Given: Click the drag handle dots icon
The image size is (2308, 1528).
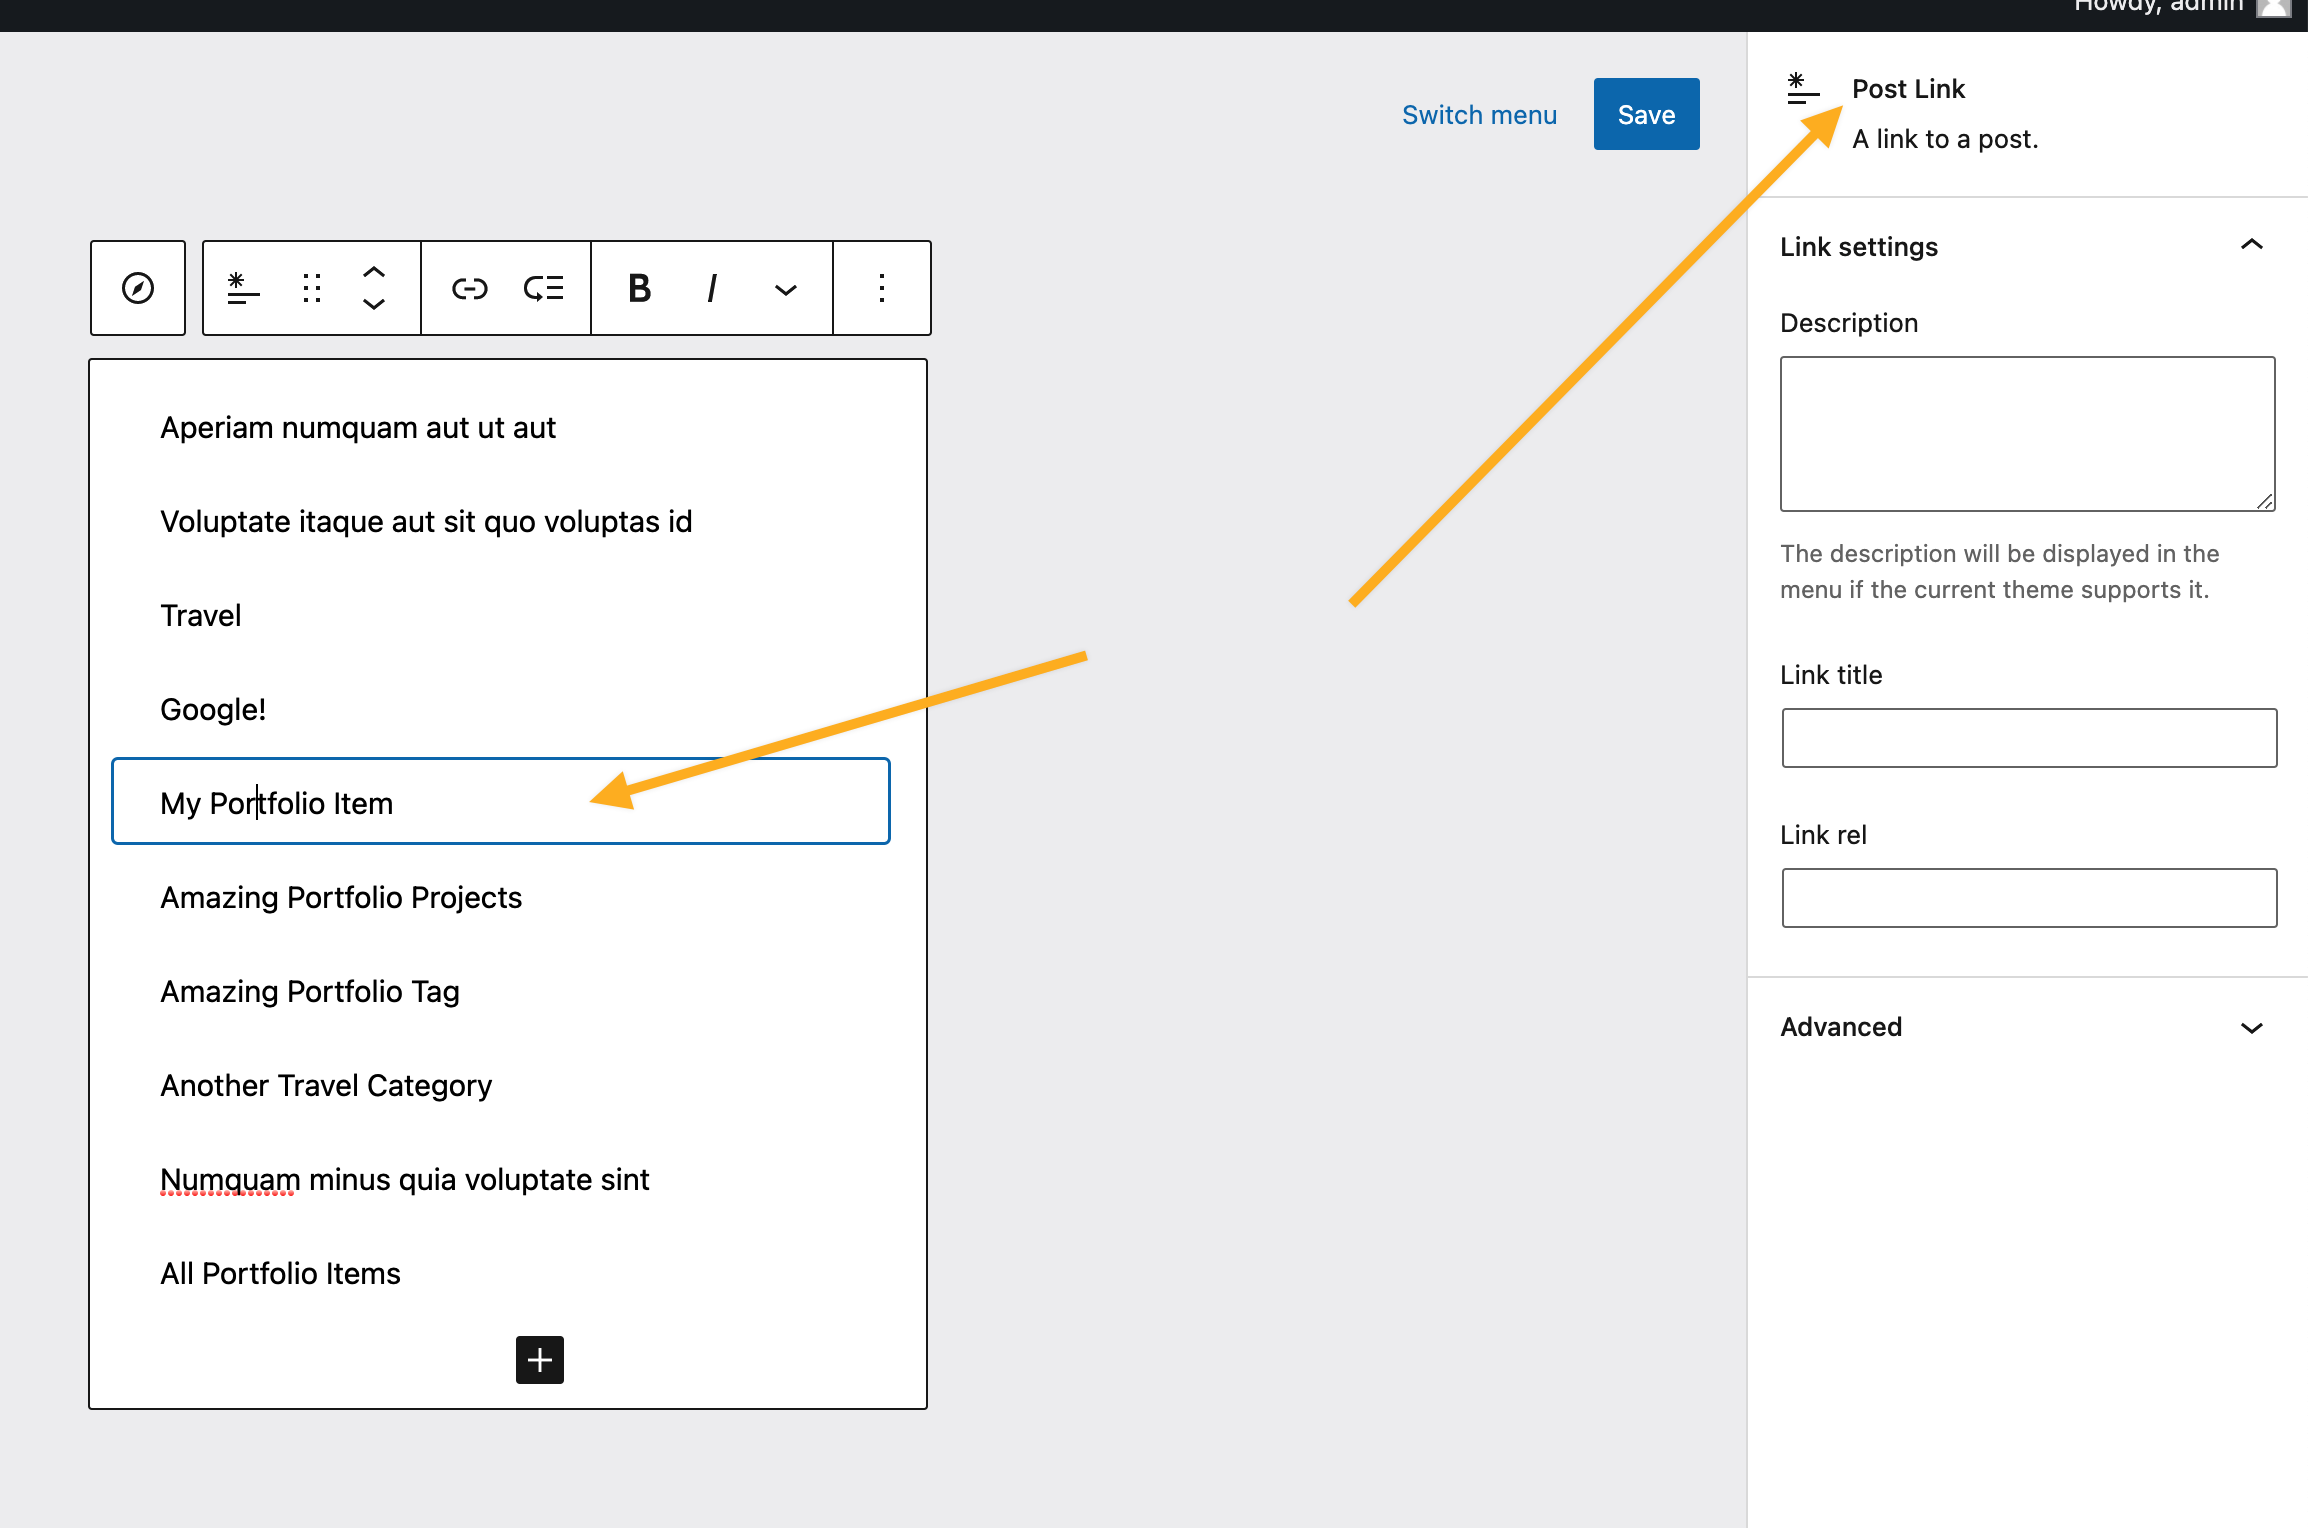Looking at the screenshot, I should pos(312,288).
